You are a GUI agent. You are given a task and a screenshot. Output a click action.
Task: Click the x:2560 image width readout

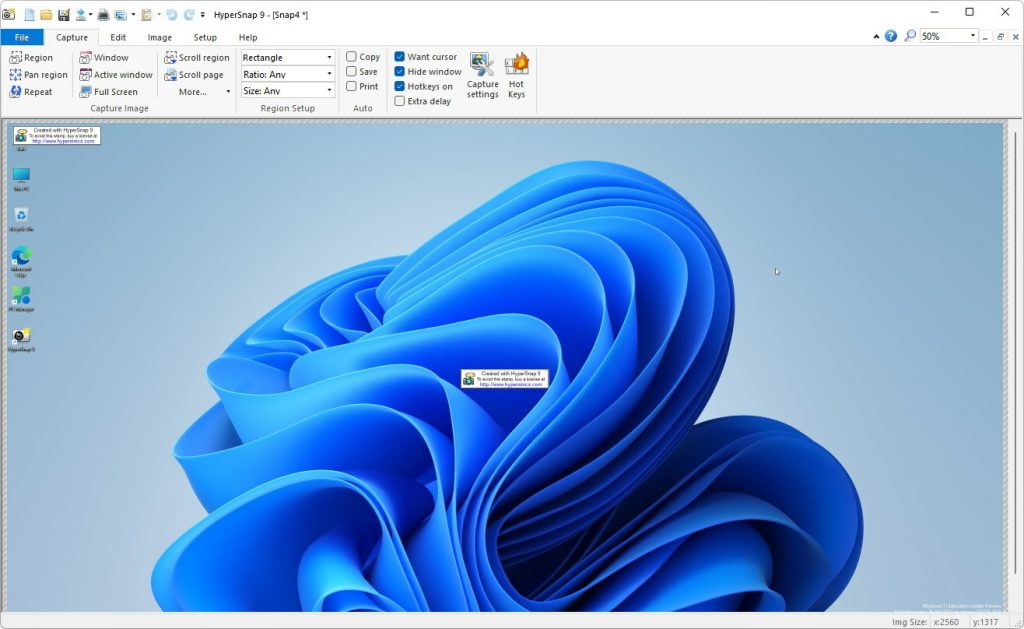click(x=946, y=622)
